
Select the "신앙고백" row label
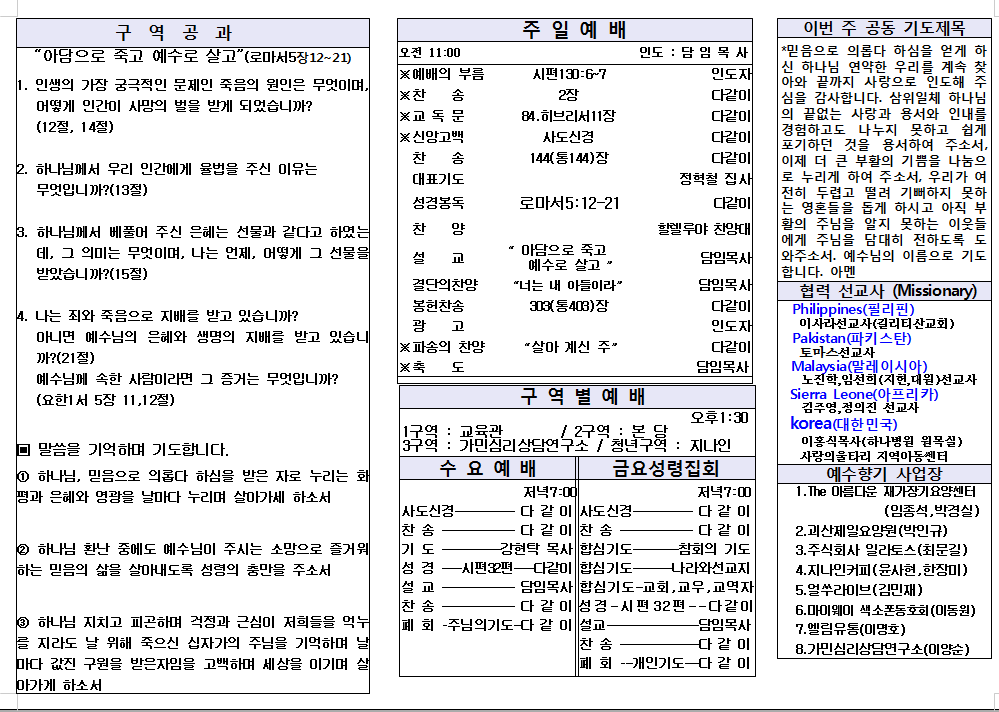(438, 137)
